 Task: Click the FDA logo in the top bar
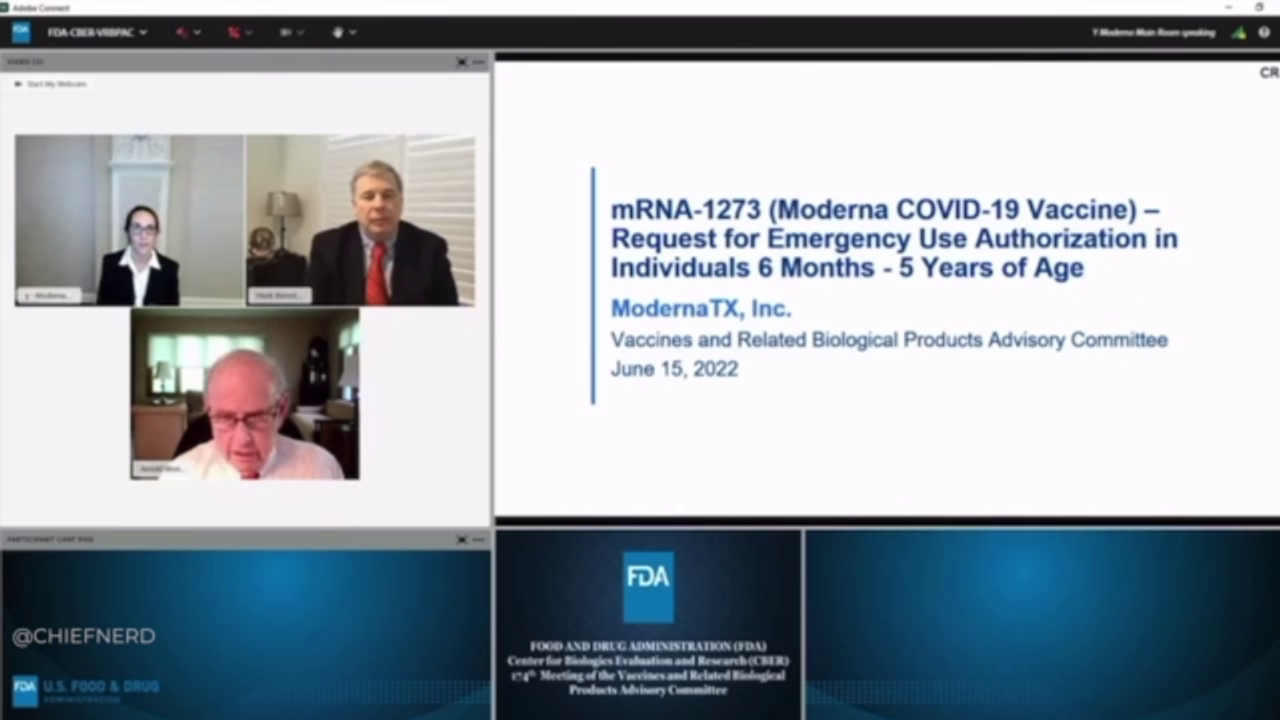pyautogui.click(x=20, y=32)
